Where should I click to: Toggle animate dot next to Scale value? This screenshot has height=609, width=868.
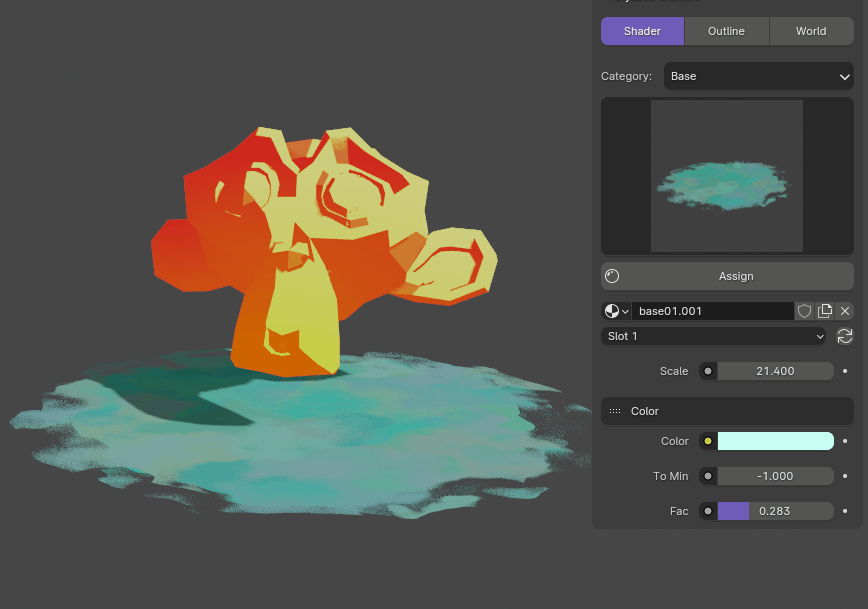845,371
